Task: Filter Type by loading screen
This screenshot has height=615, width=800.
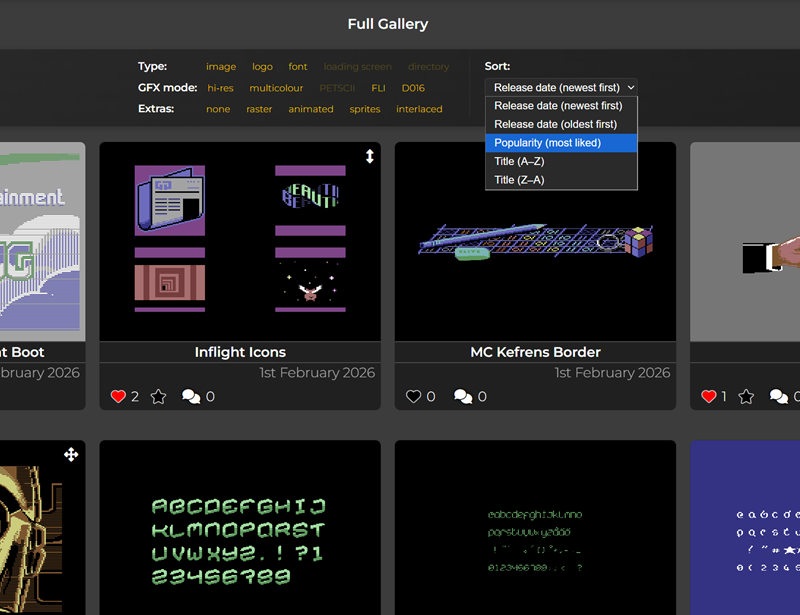Action: 358,67
